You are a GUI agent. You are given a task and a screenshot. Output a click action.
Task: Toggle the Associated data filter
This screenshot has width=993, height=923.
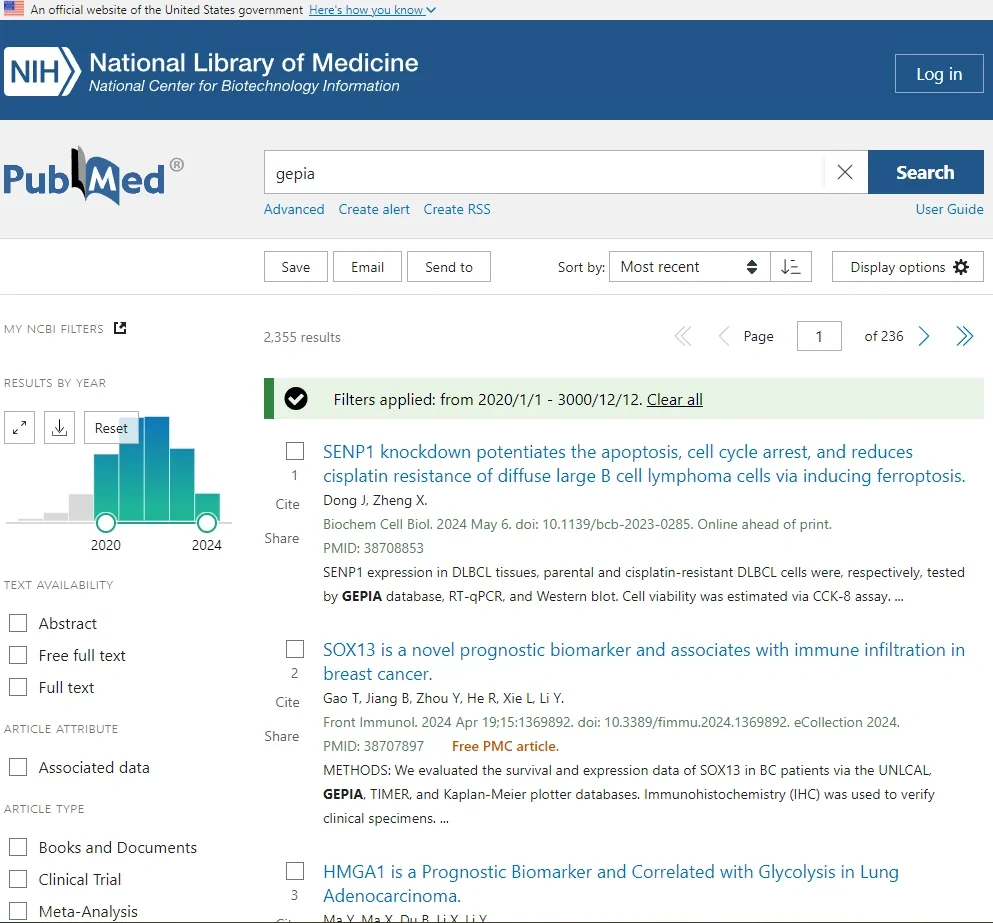(18, 767)
